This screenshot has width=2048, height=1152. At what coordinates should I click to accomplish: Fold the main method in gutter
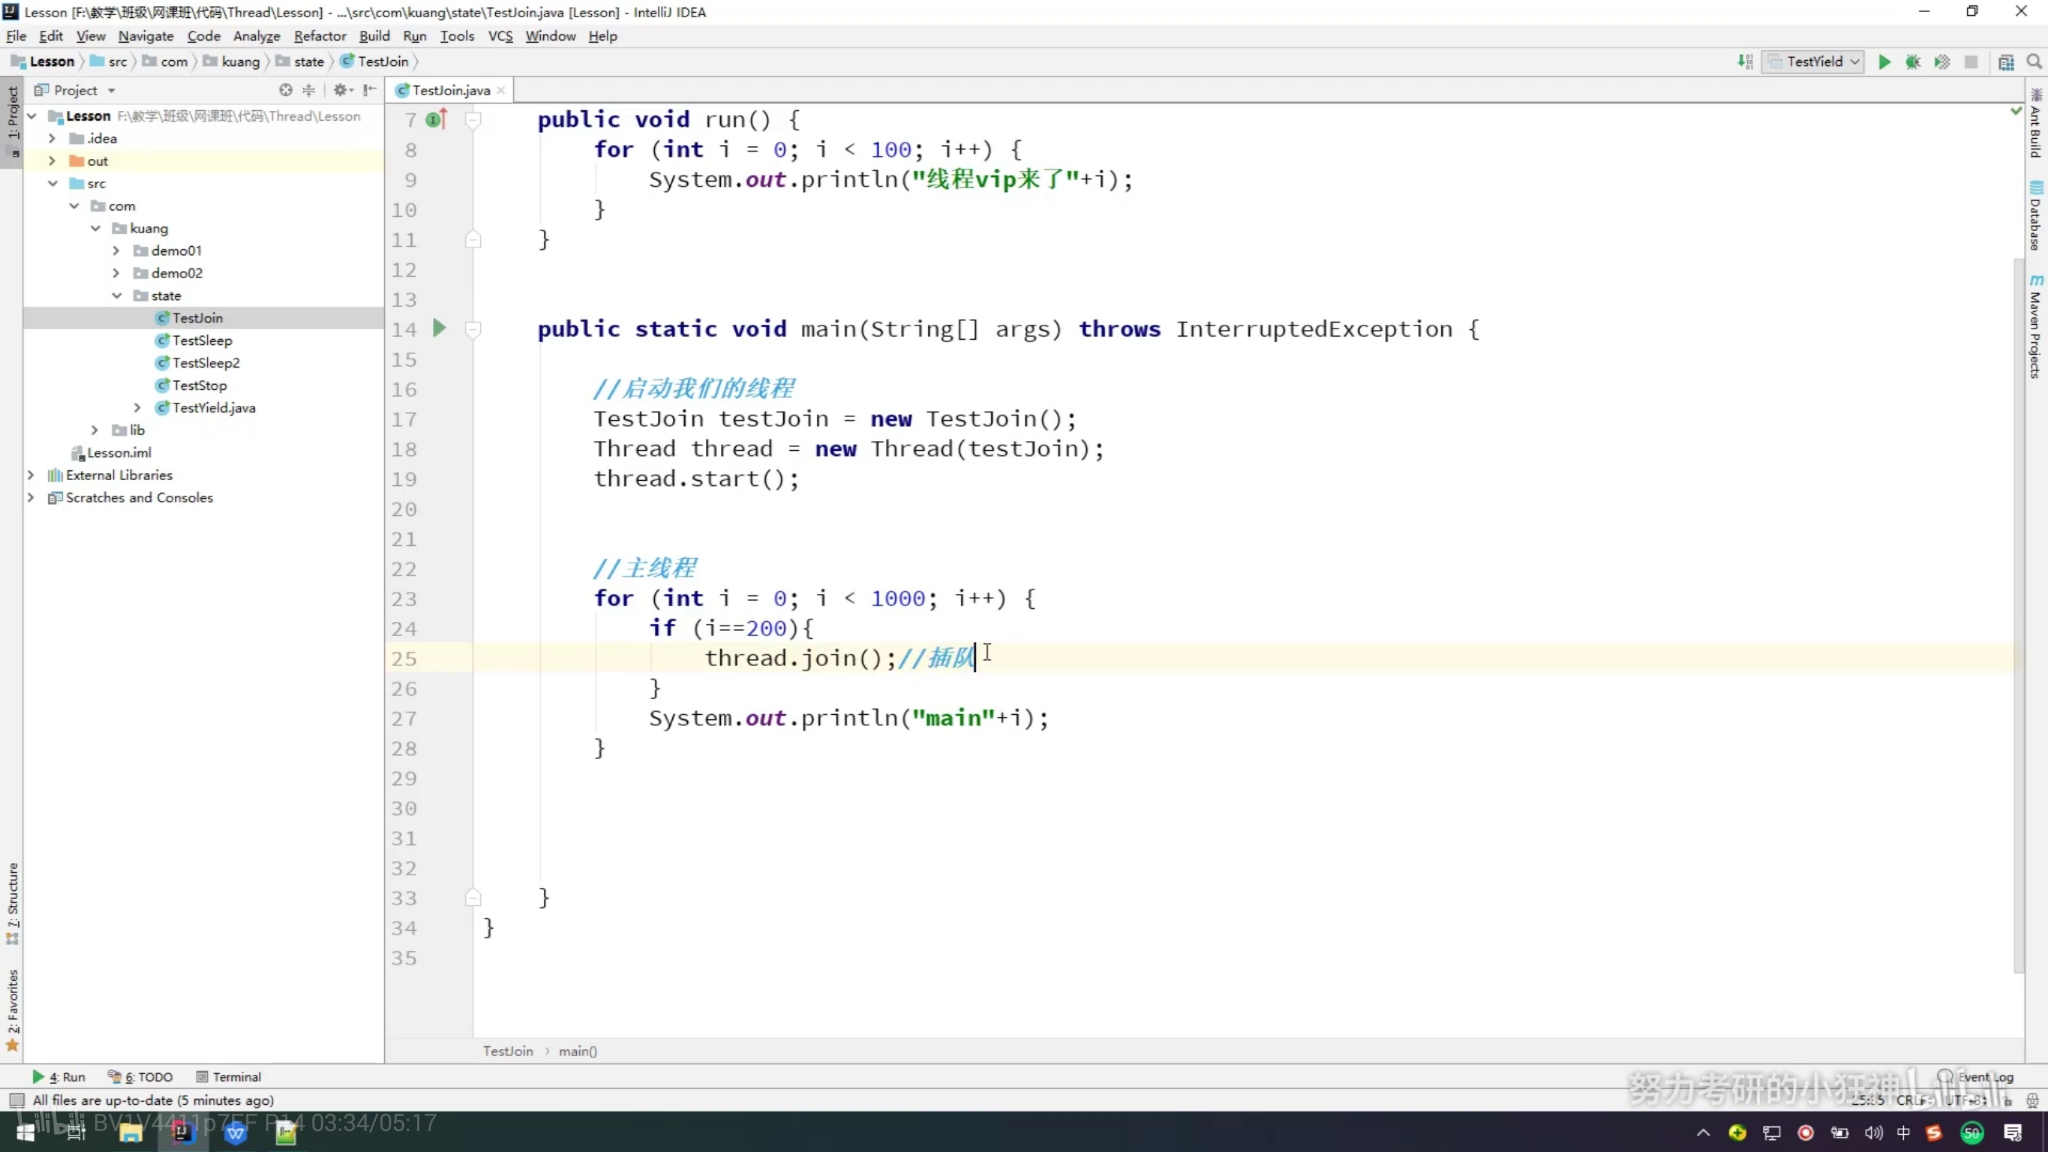[x=473, y=329]
